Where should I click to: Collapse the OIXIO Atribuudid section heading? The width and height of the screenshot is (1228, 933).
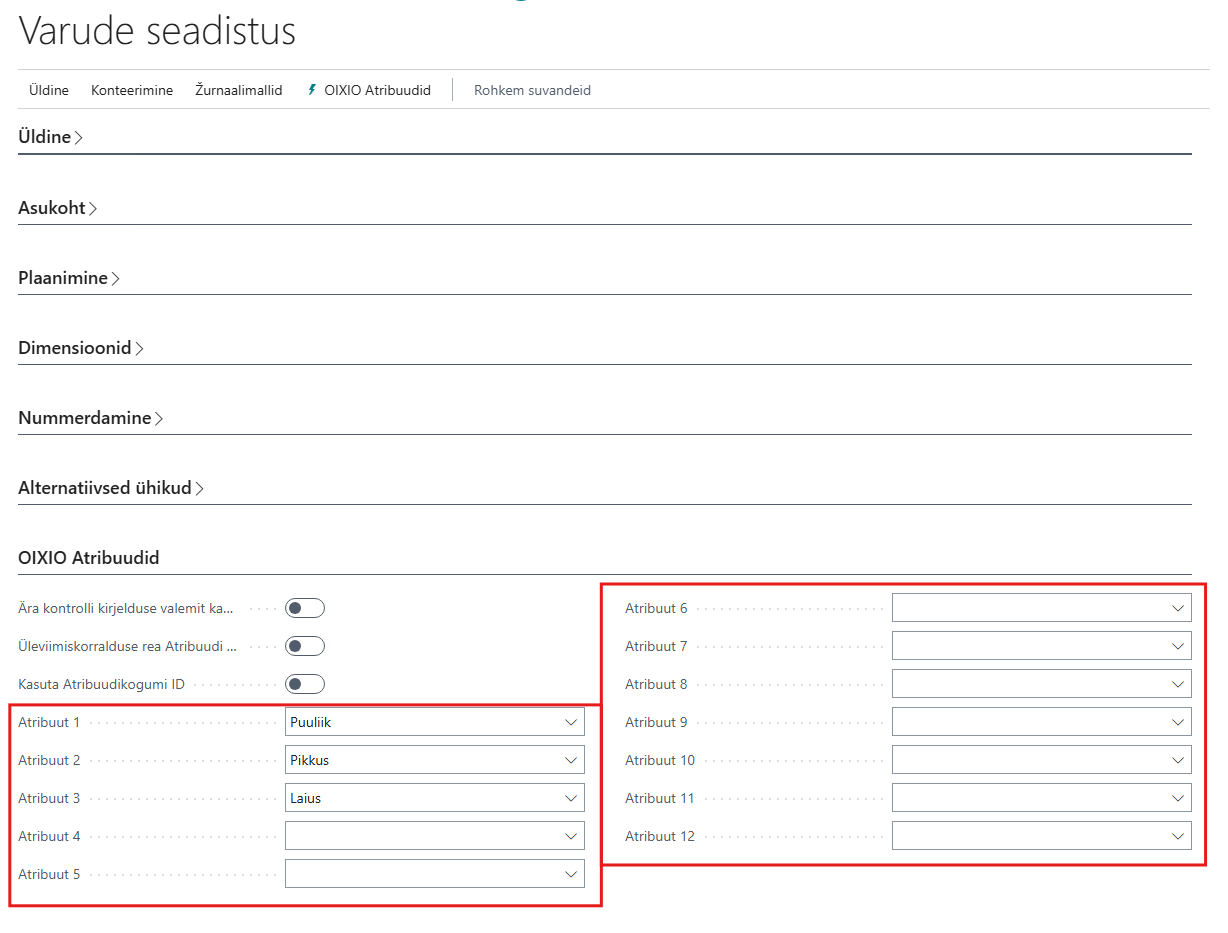(88, 558)
